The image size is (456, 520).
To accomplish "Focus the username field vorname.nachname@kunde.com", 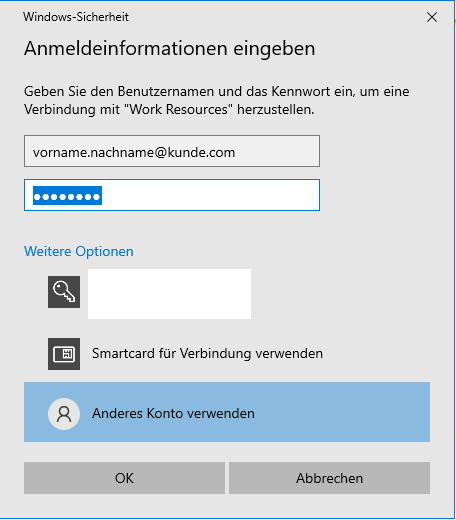I will tap(172, 151).
